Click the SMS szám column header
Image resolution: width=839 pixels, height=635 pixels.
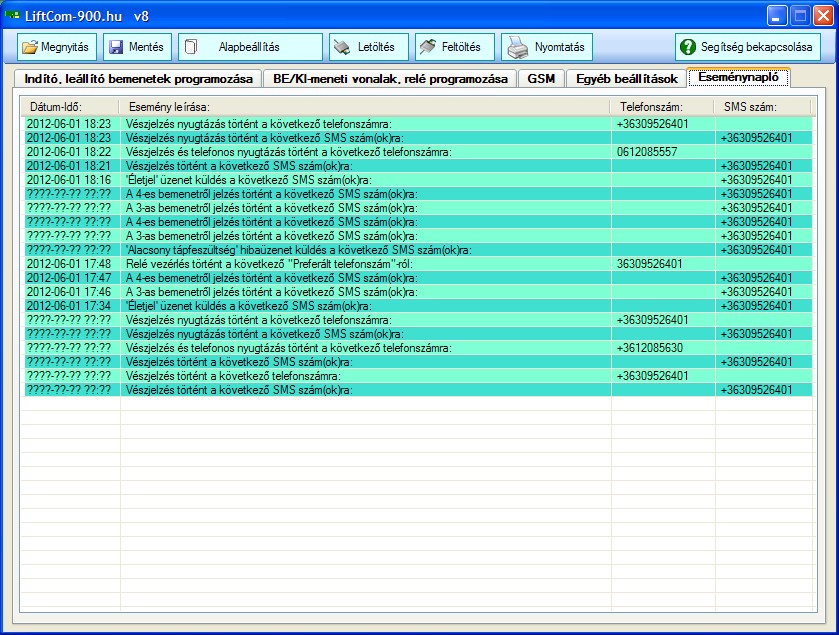[x=764, y=107]
